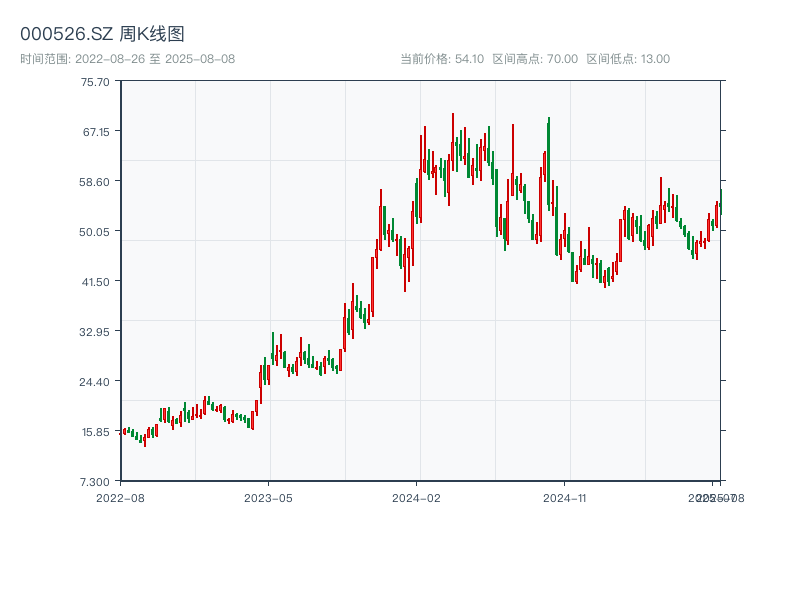The image size is (800, 600).
Task: Click y-axis label 58.60
Action: coord(94,182)
